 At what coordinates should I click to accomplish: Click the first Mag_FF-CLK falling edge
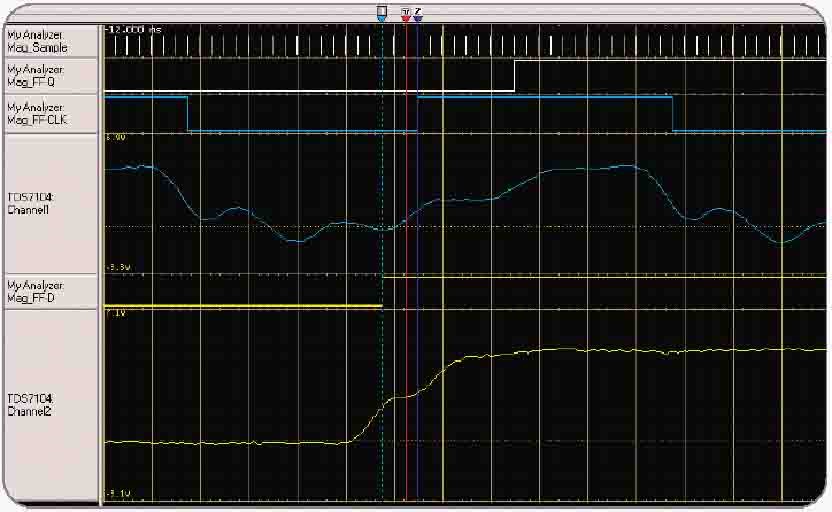coord(187,114)
